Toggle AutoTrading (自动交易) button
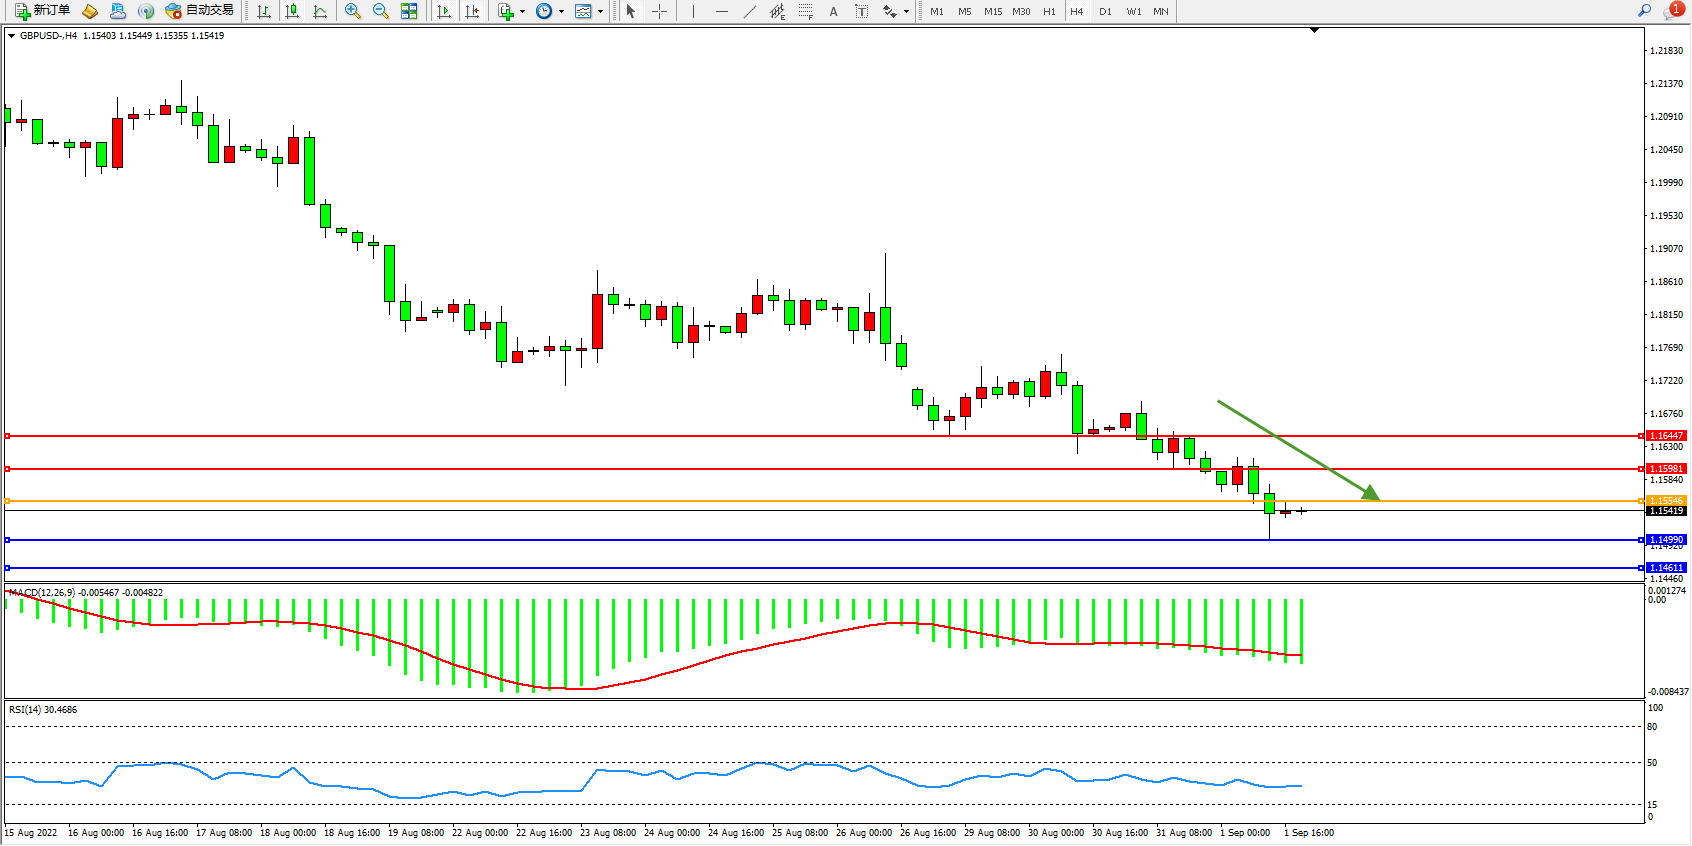The width and height of the screenshot is (1692, 846). click(x=199, y=11)
